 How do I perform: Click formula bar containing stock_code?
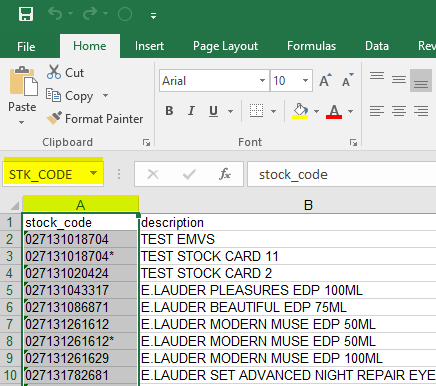pyautogui.click(x=342, y=174)
